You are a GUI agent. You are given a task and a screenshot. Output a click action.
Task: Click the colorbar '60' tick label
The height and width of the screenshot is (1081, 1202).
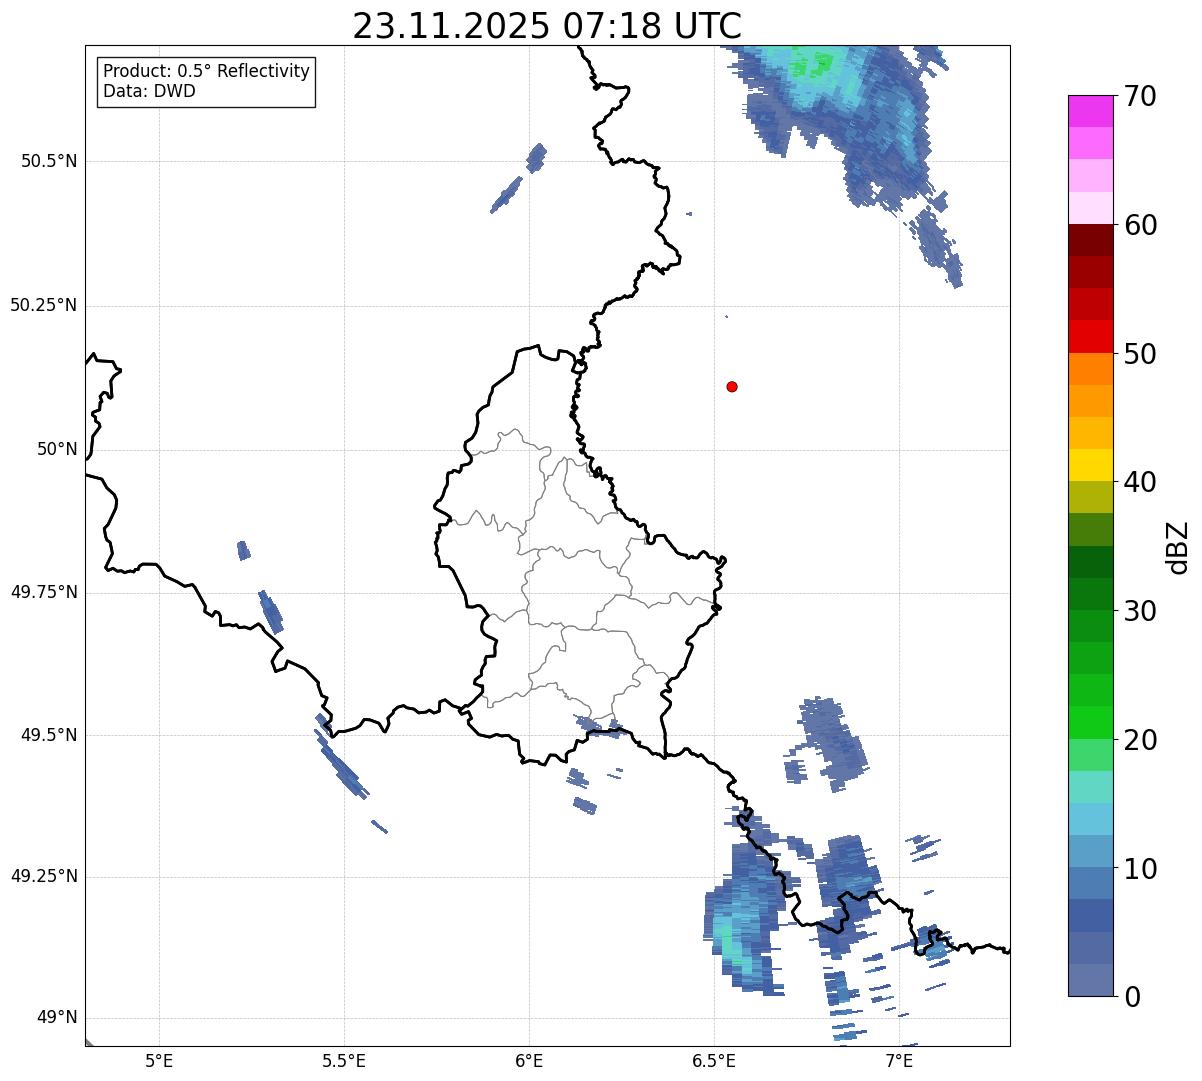click(1141, 226)
